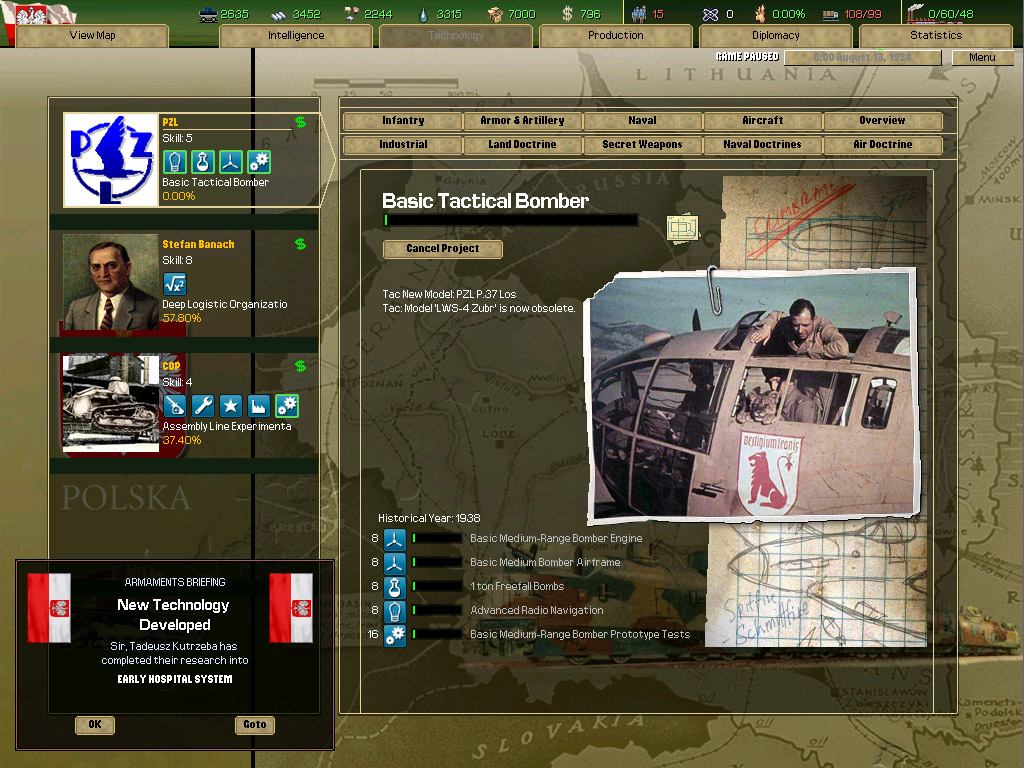The width and height of the screenshot is (1024, 768).
Task: Click COP's star specialty icon
Action: coord(231,406)
